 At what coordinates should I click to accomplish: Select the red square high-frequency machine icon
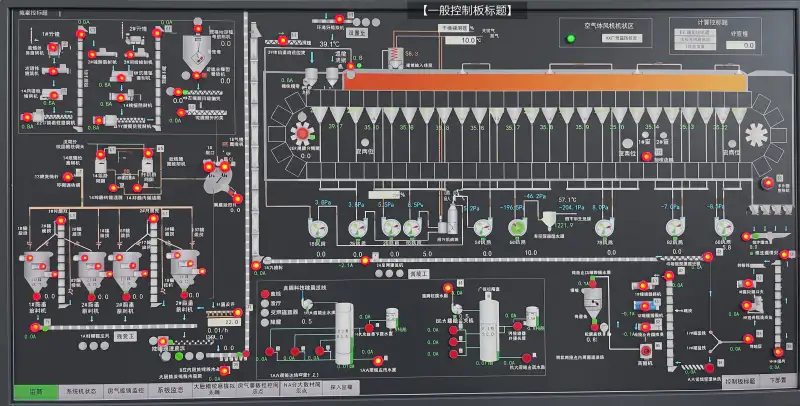tap(646, 351)
